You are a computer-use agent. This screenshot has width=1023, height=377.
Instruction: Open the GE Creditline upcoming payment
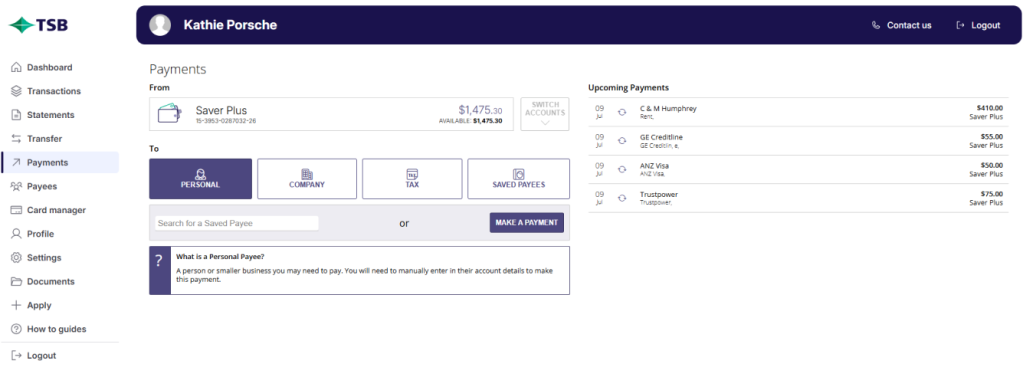coord(798,141)
